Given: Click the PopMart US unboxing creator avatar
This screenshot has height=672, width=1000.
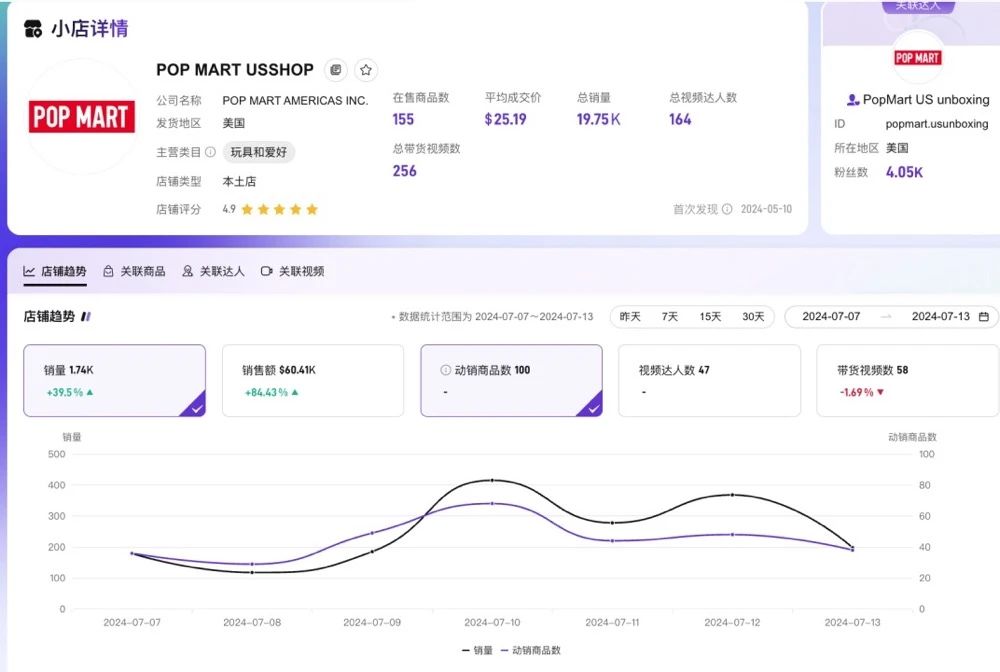Looking at the screenshot, I should 917,58.
